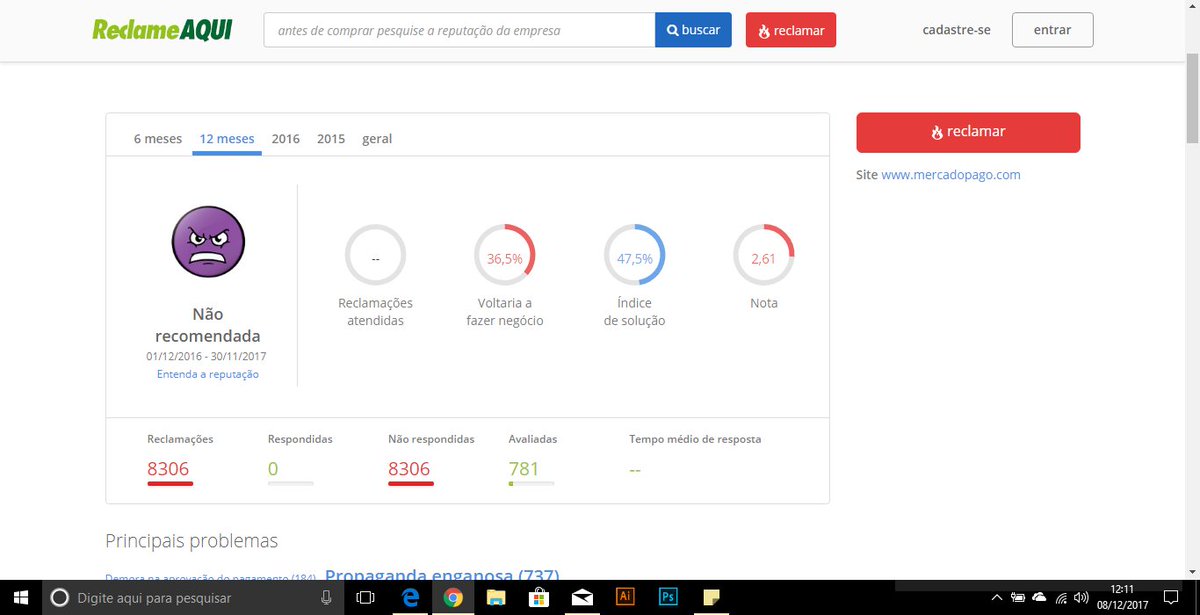Screen dimensions: 1200x615
Task: Open the Entenda a reputação link
Action: pos(208,374)
